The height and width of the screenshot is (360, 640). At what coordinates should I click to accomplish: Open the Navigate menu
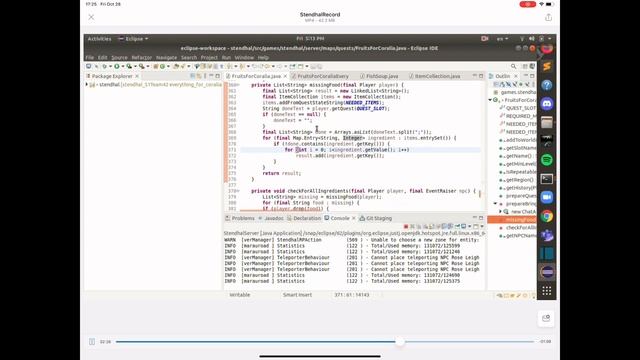pos(167,58)
